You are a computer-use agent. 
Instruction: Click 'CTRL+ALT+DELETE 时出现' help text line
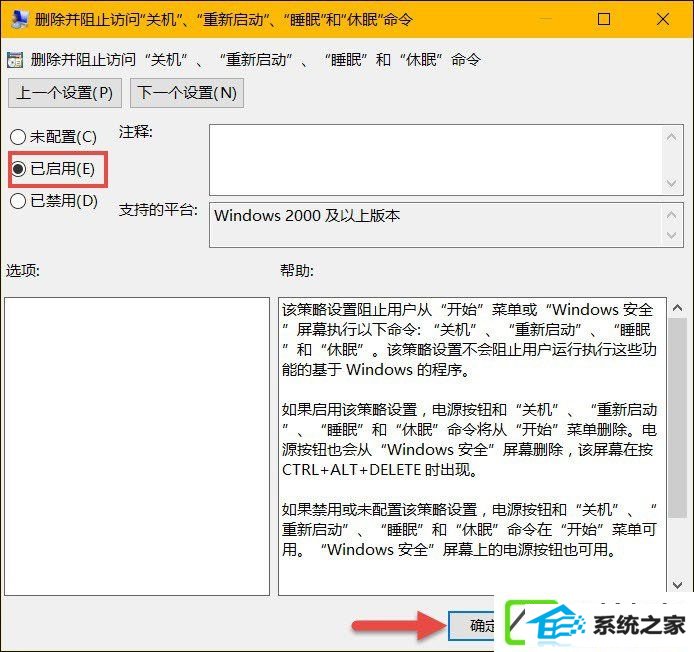(380, 469)
